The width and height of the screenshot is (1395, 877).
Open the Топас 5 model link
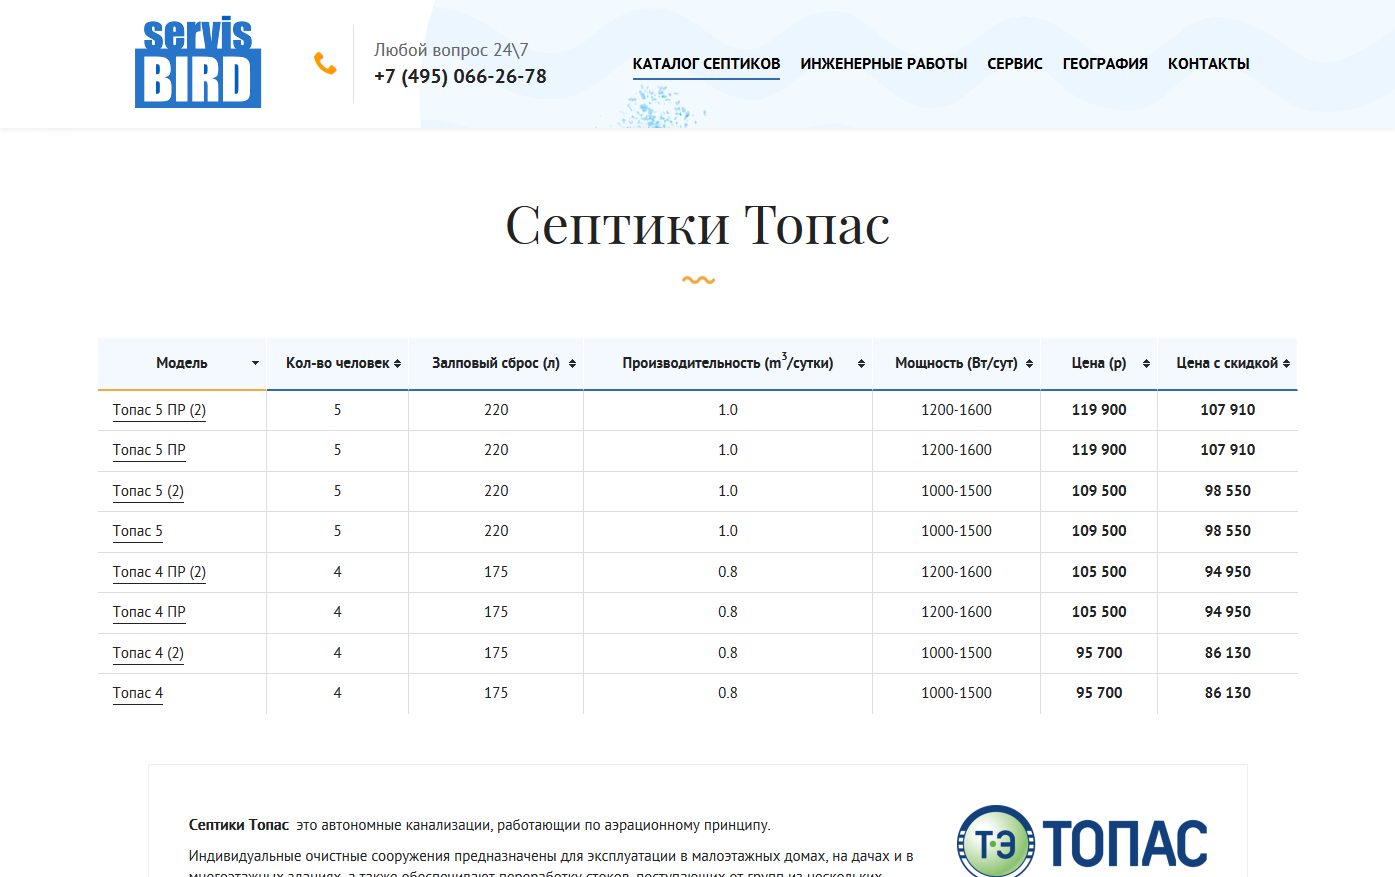click(x=138, y=531)
